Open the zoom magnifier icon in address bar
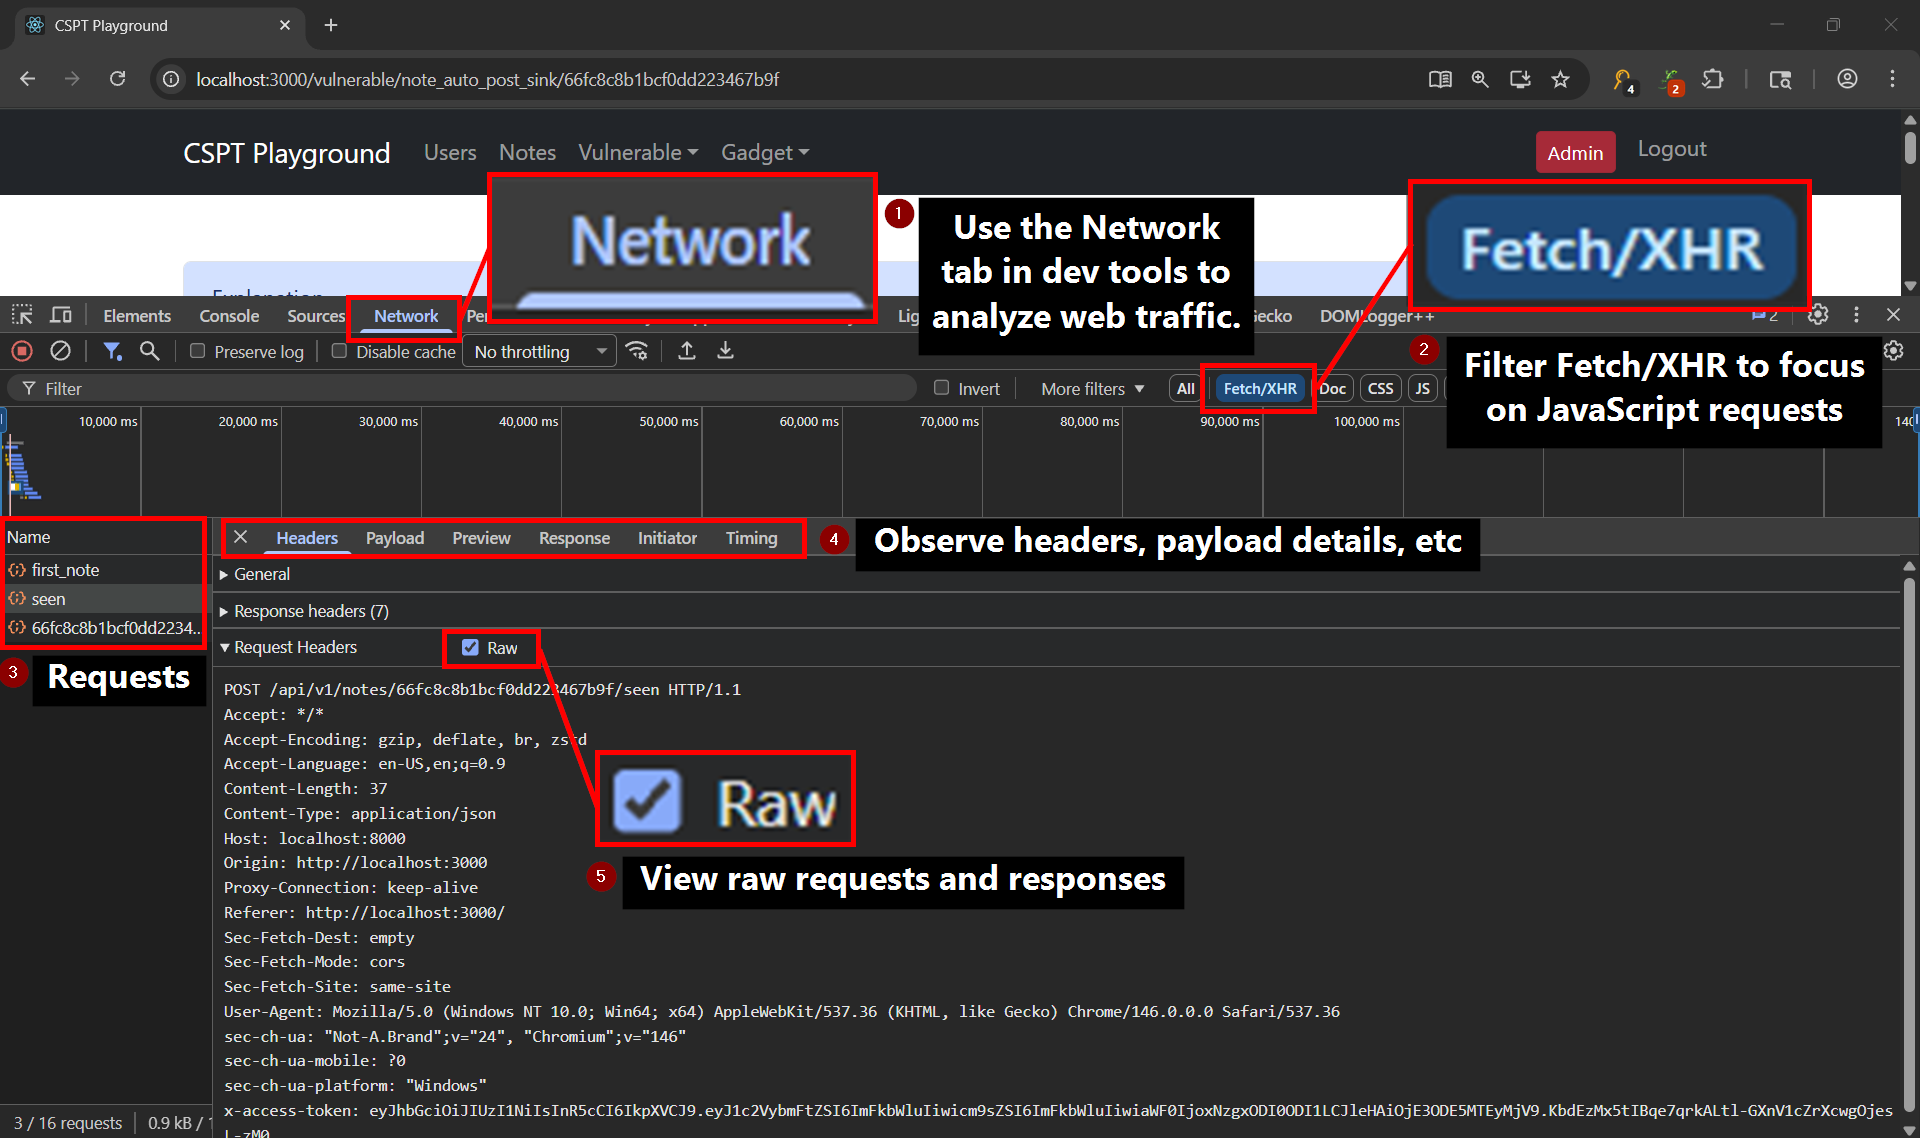 [1480, 79]
